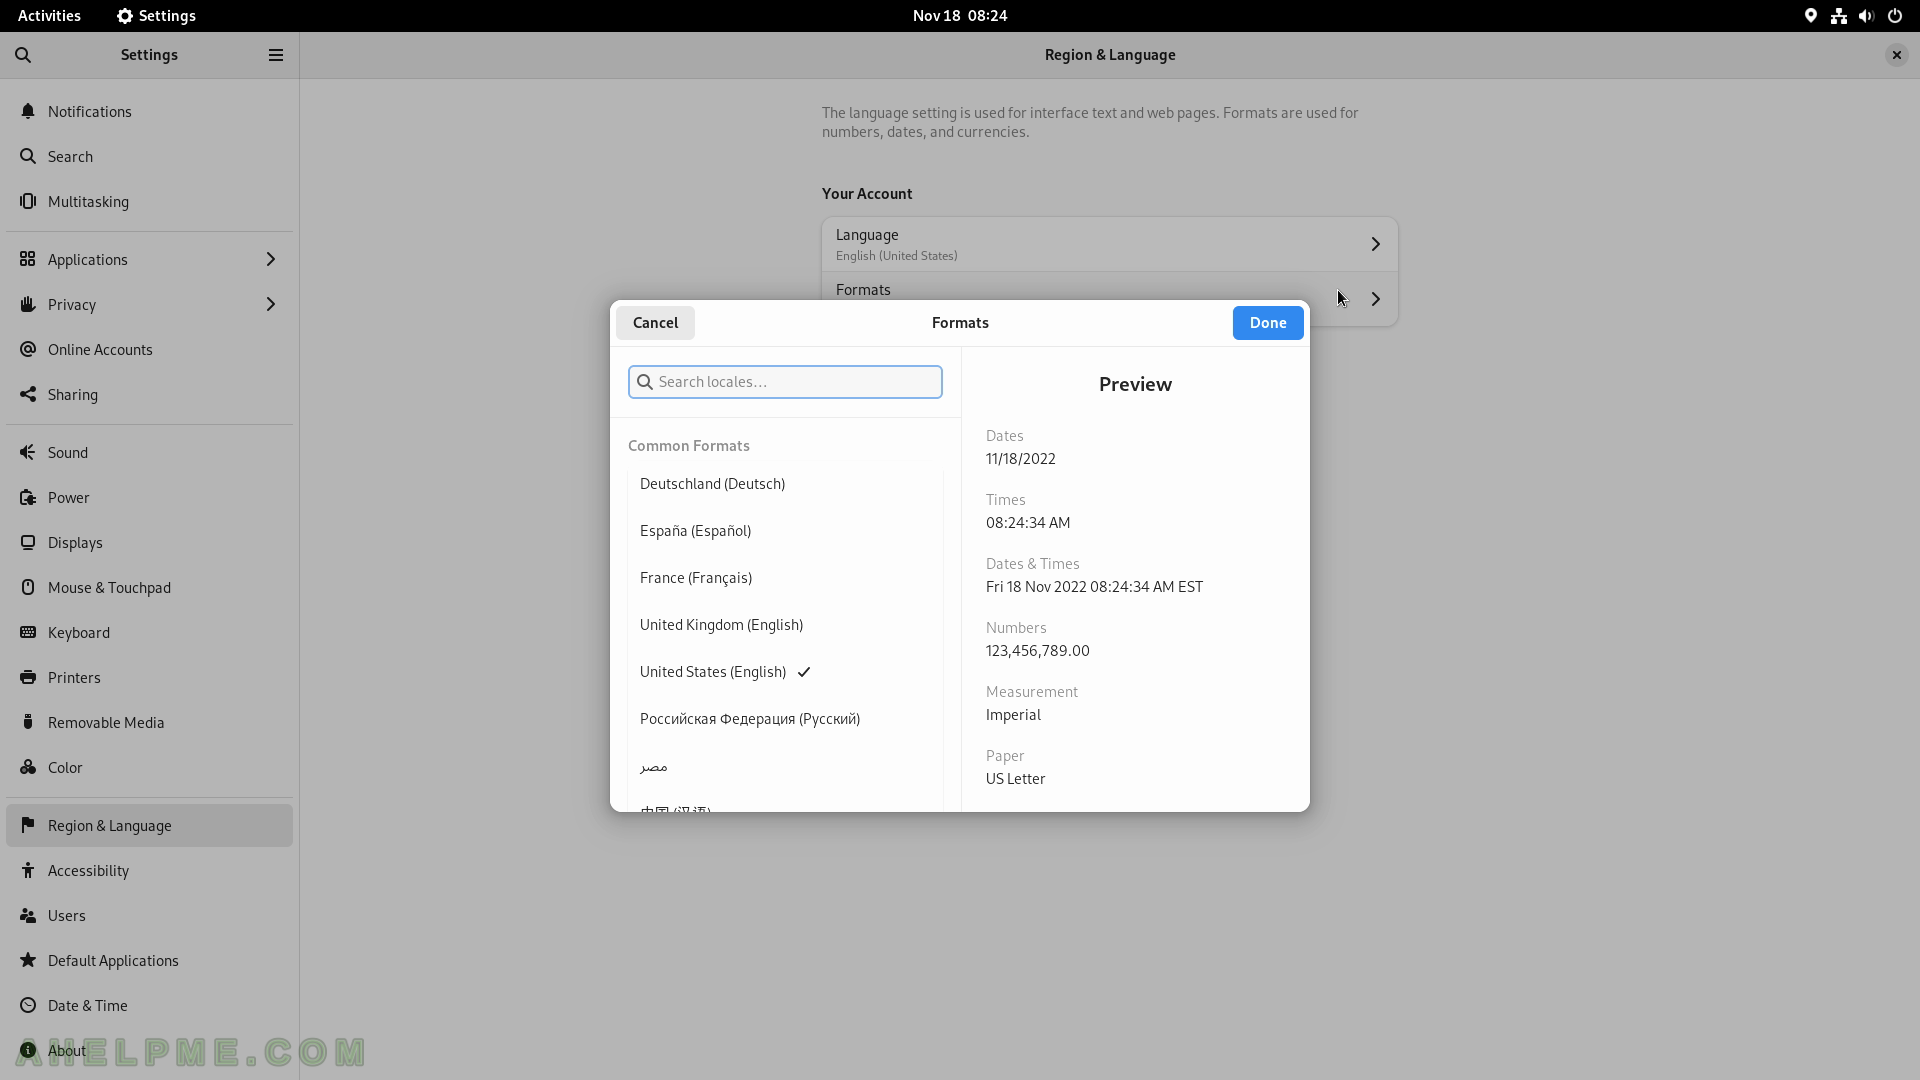Click the Applications grid icon

[28, 259]
